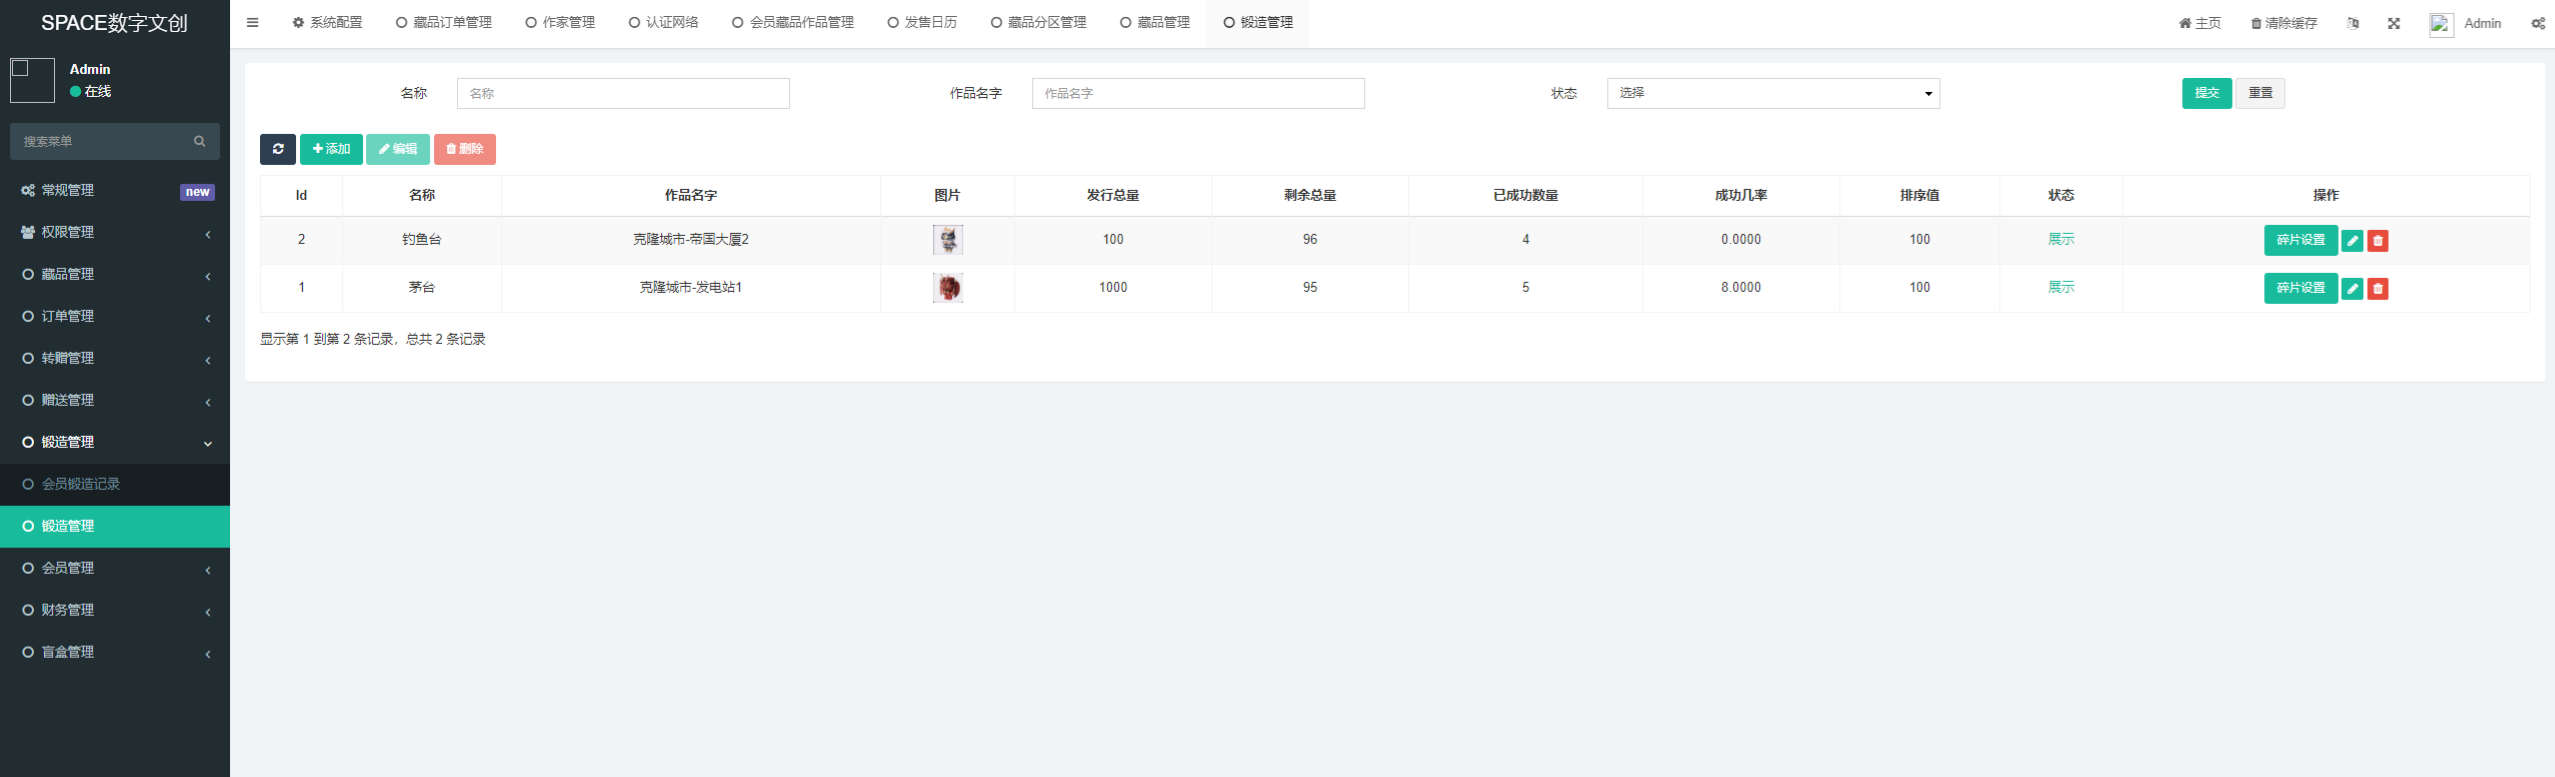Screen dimensions: 2555x777
Task: Toggle 展示 status for 钓鱼台 row
Action: 2060,240
